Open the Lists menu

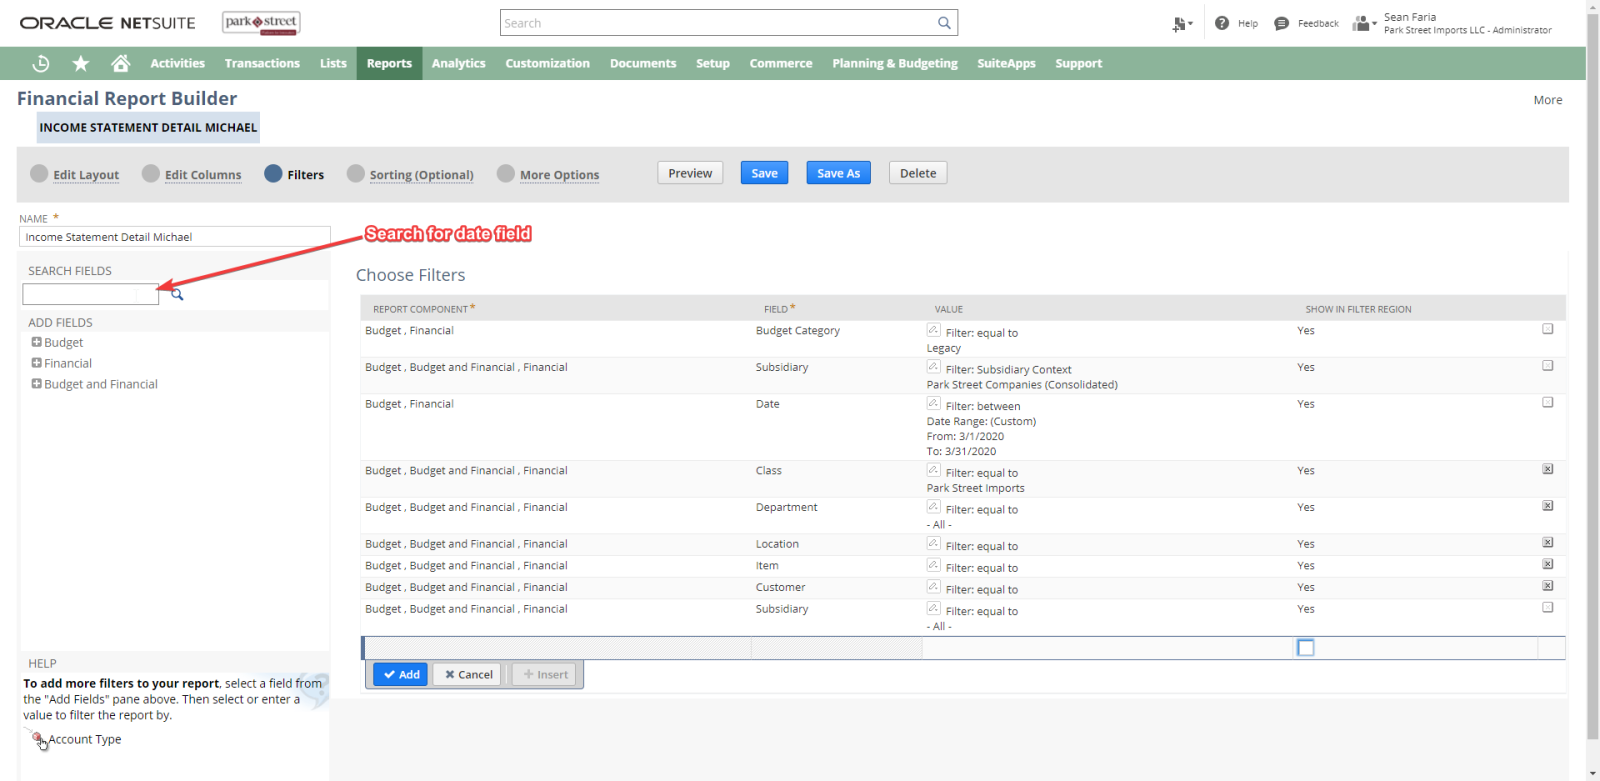pos(333,63)
